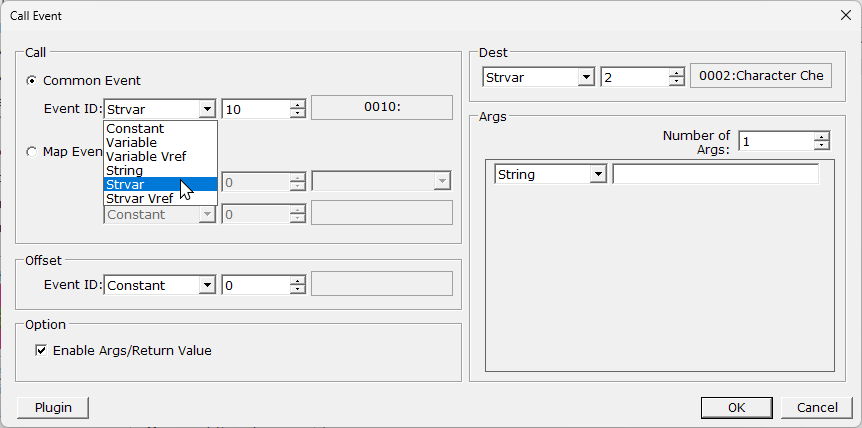862x428 pixels.
Task: Decrease the Number of Args
Action: tap(822, 146)
